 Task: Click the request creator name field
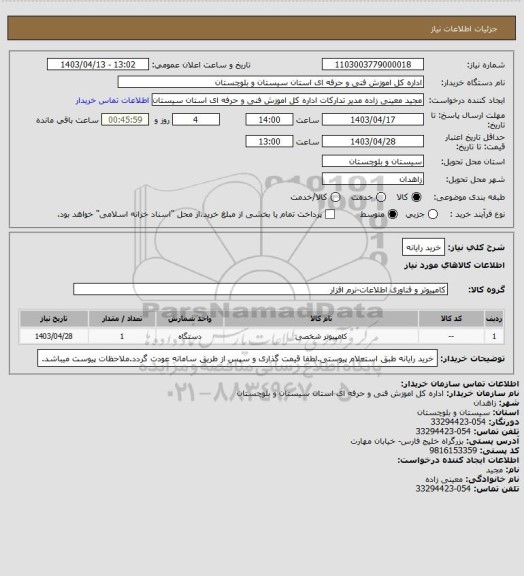pyautogui.click(x=288, y=100)
